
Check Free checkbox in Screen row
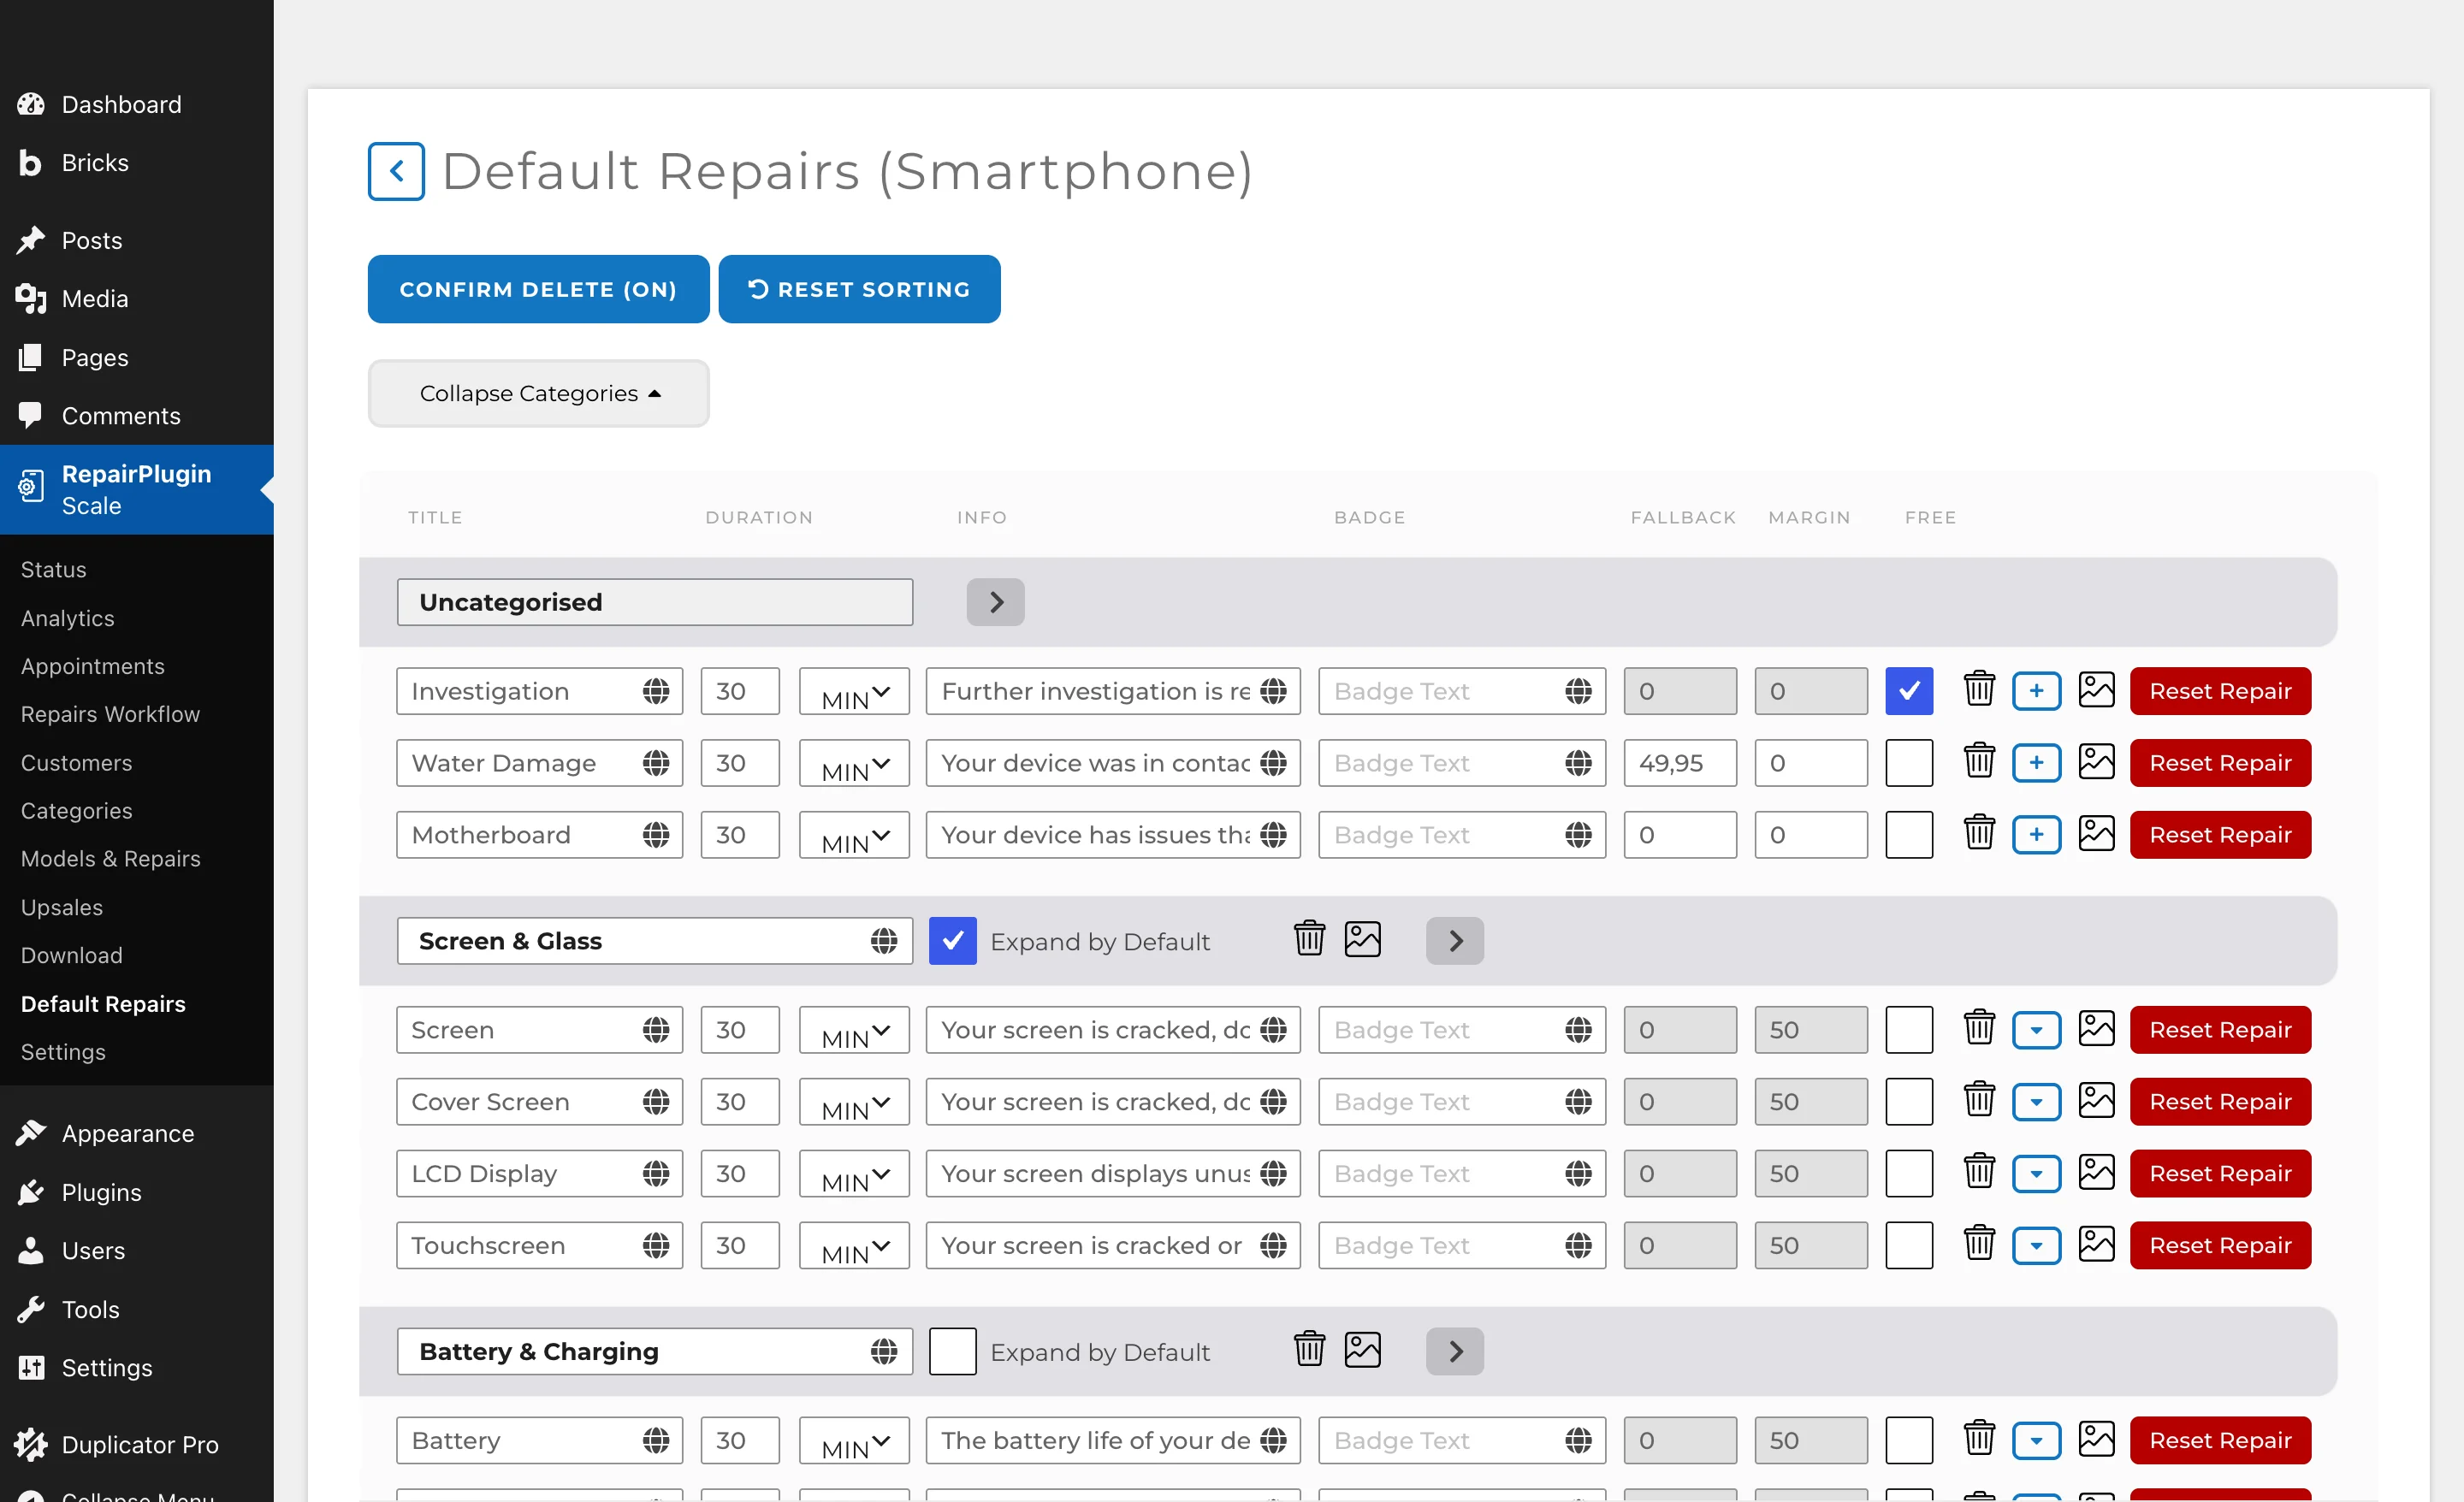pyautogui.click(x=1908, y=1029)
